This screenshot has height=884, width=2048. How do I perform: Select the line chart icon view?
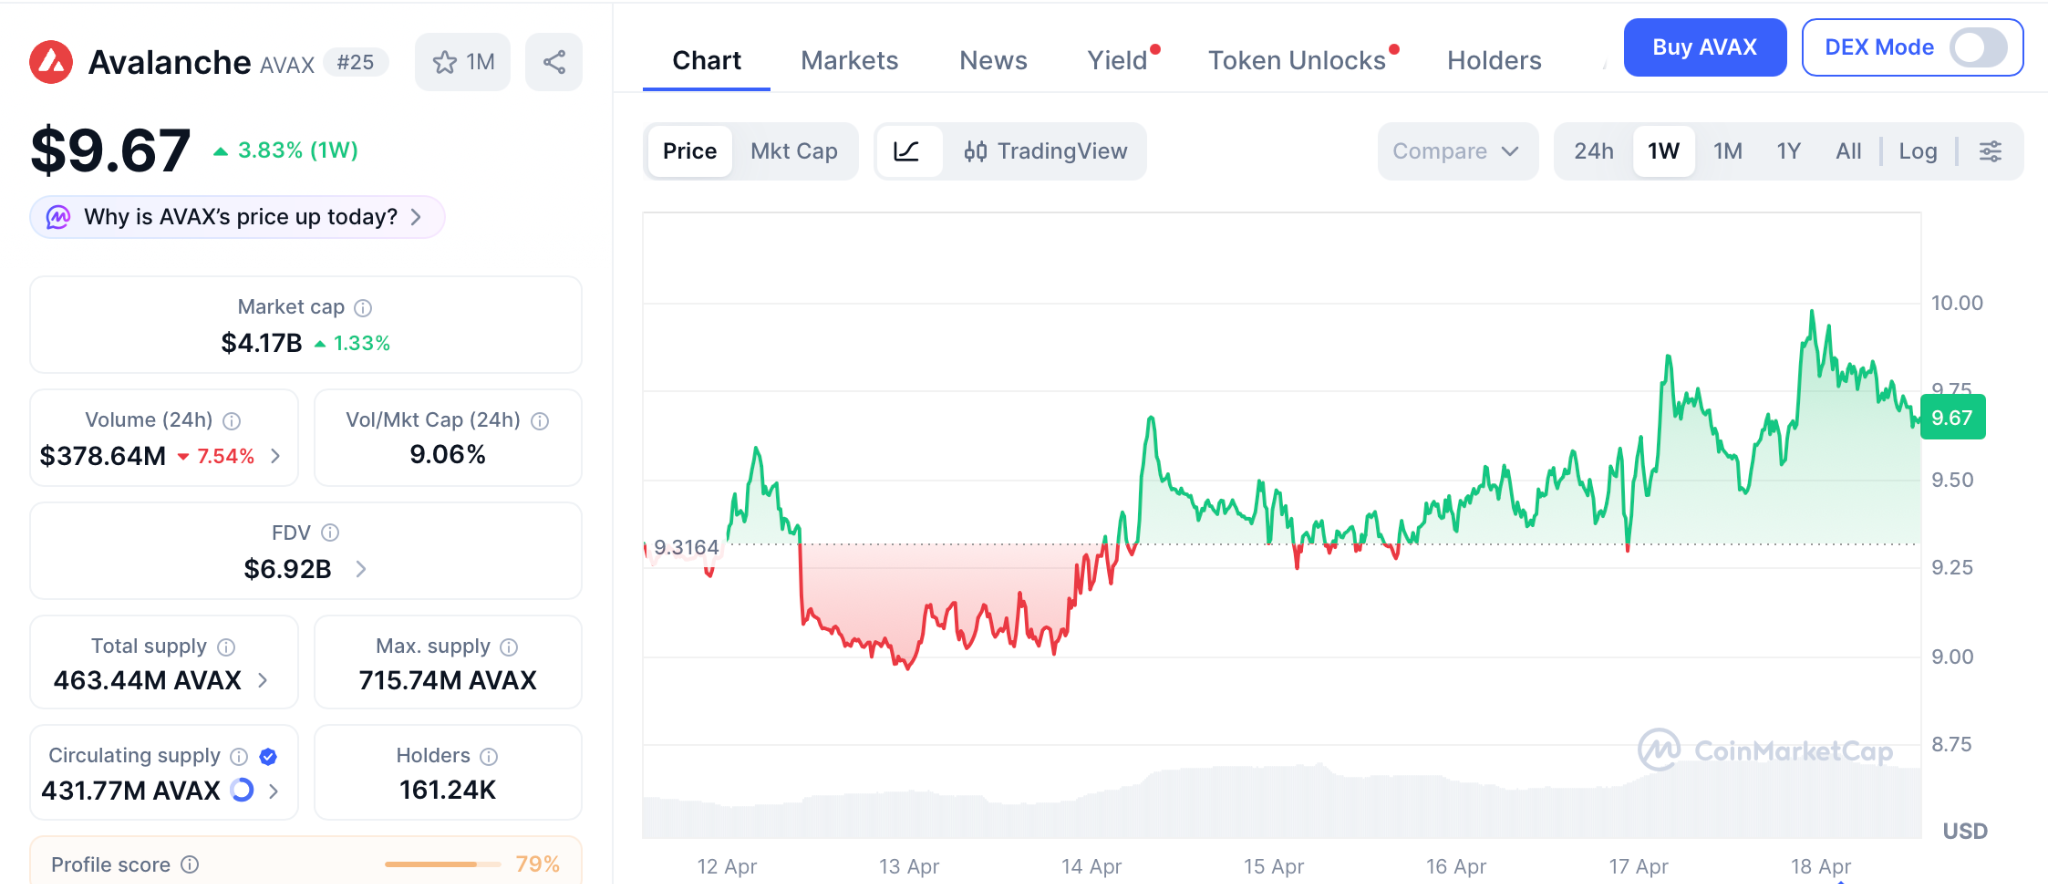[x=907, y=151]
